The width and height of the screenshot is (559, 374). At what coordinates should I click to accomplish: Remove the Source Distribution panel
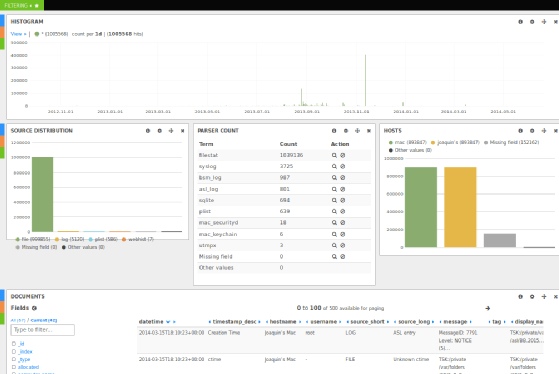pyautogui.click(x=183, y=131)
